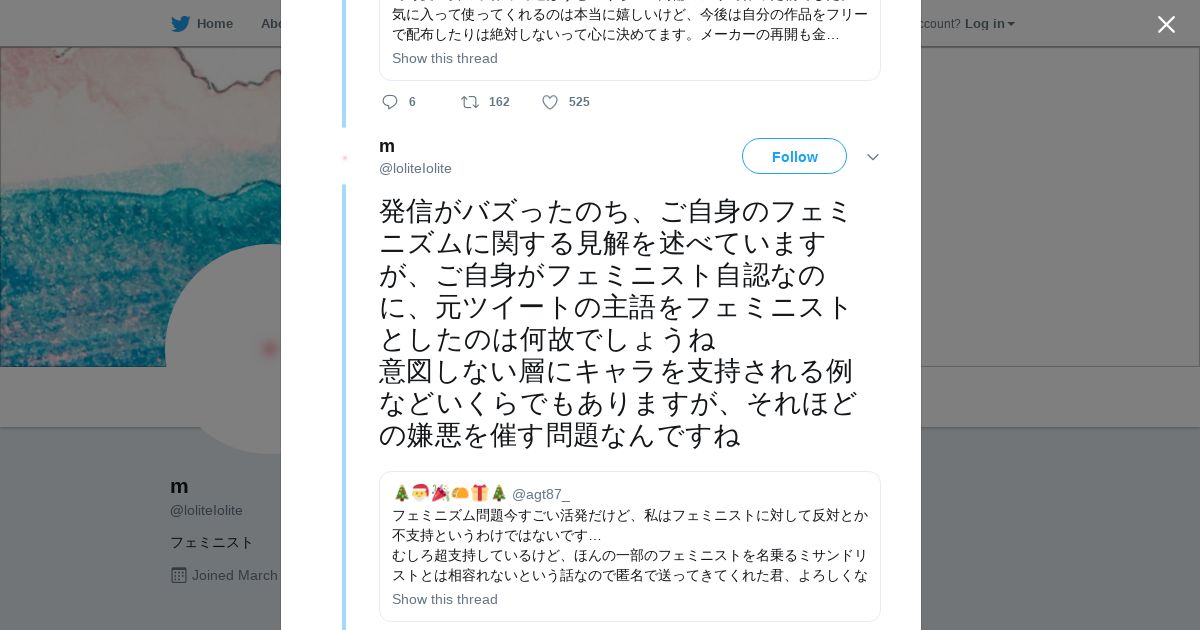
Task: Expand the chevron menu beside Follow
Action: (873, 157)
